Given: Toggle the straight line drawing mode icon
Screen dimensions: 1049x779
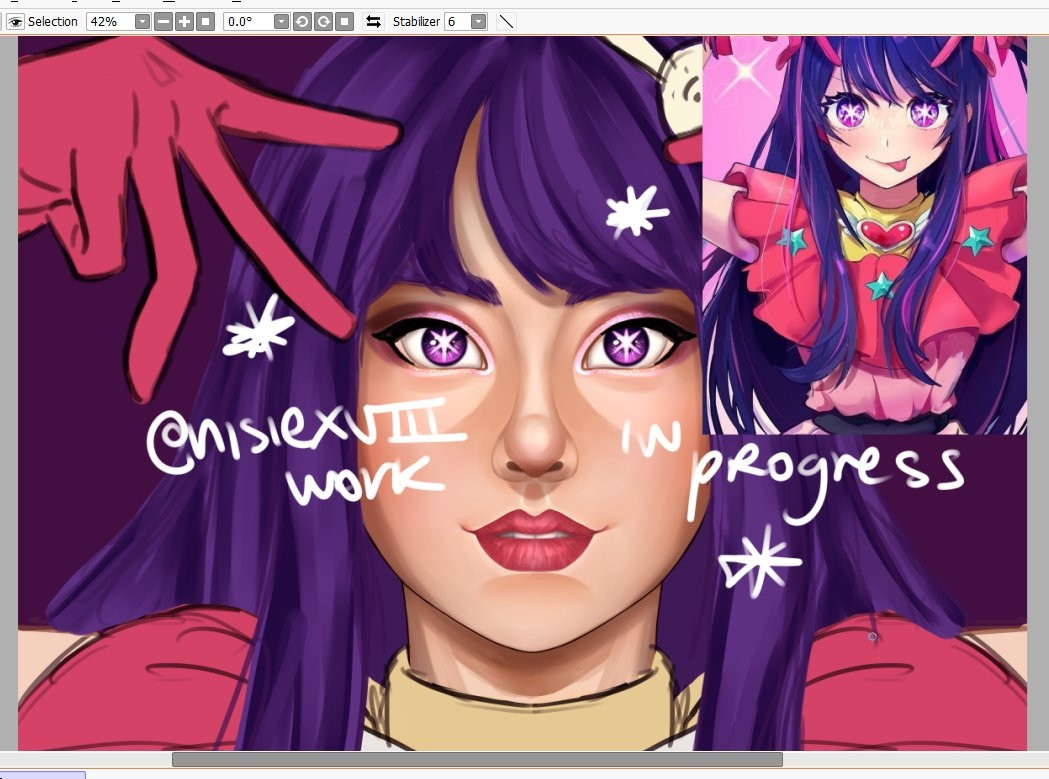Looking at the screenshot, I should click(506, 21).
